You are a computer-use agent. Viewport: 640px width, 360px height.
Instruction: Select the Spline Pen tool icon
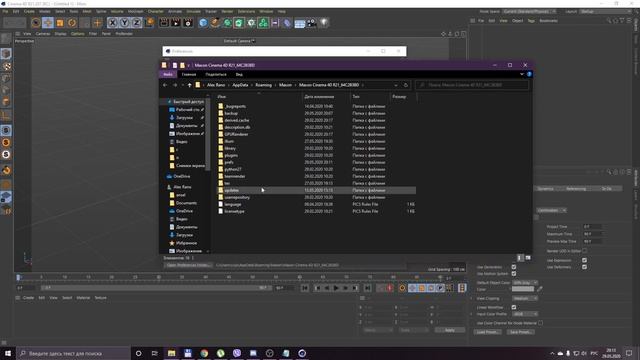[215, 23]
